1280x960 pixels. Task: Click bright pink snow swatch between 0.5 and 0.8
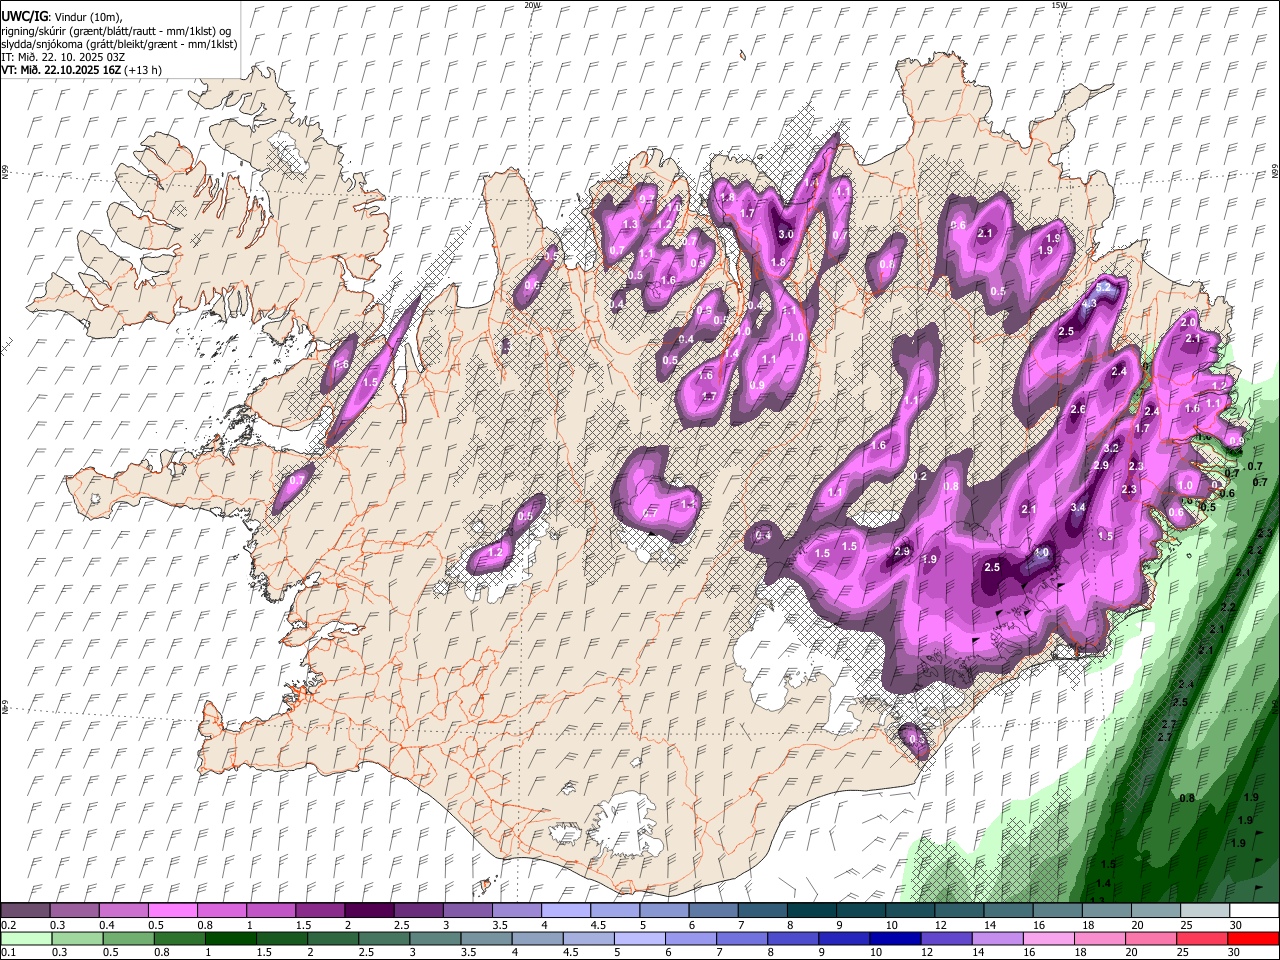[175, 911]
